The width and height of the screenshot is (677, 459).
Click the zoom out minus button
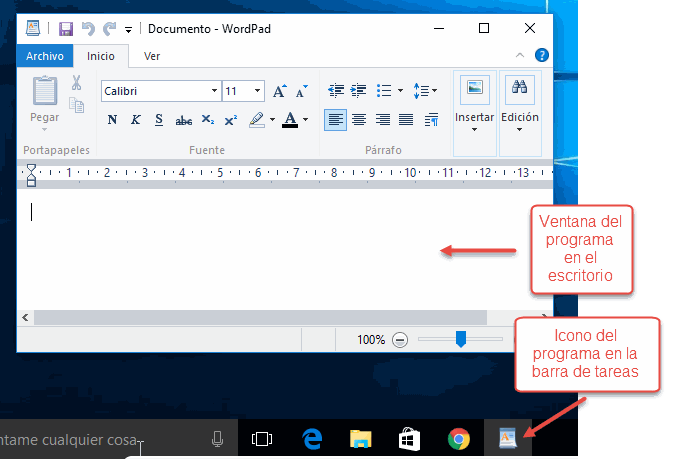[400, 340]
